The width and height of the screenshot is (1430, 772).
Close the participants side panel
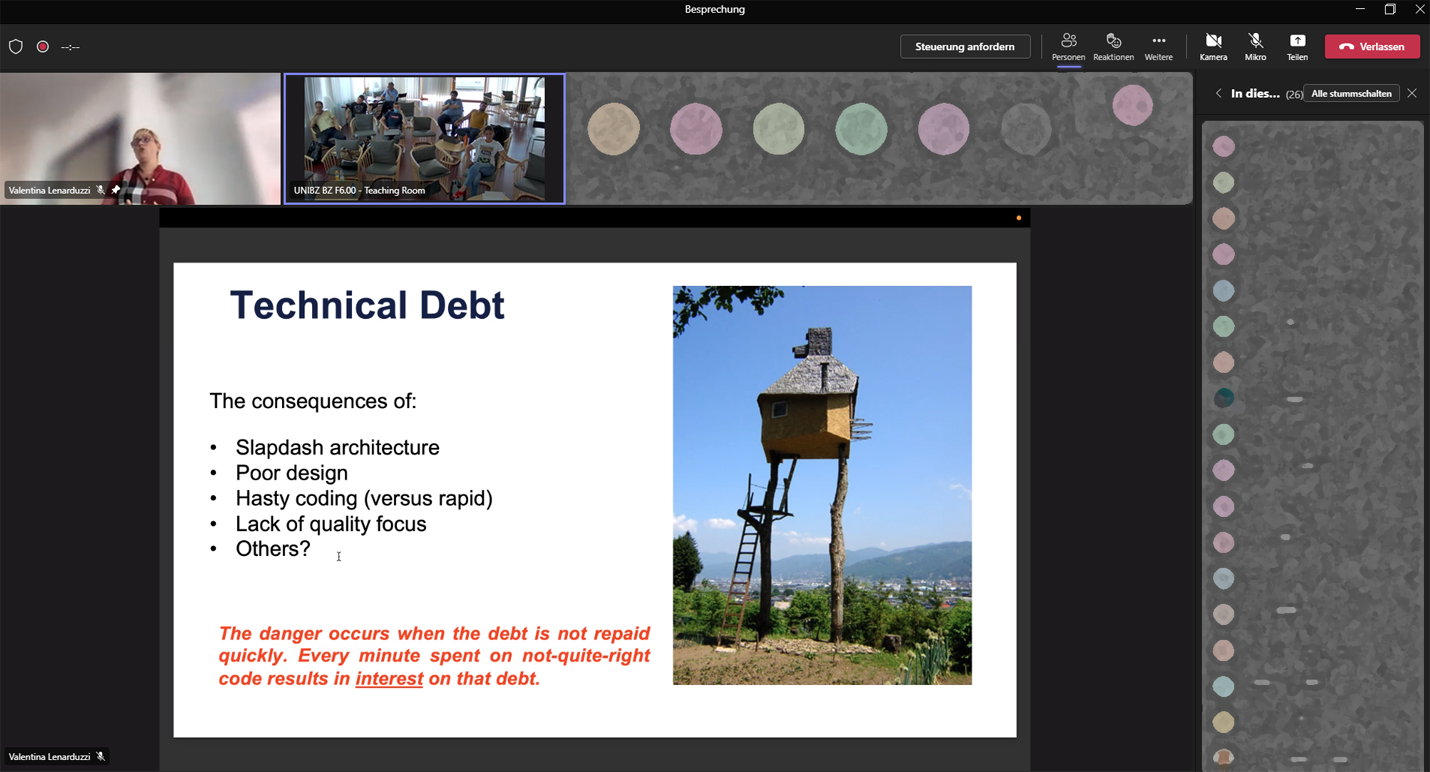click(1412, 93)
